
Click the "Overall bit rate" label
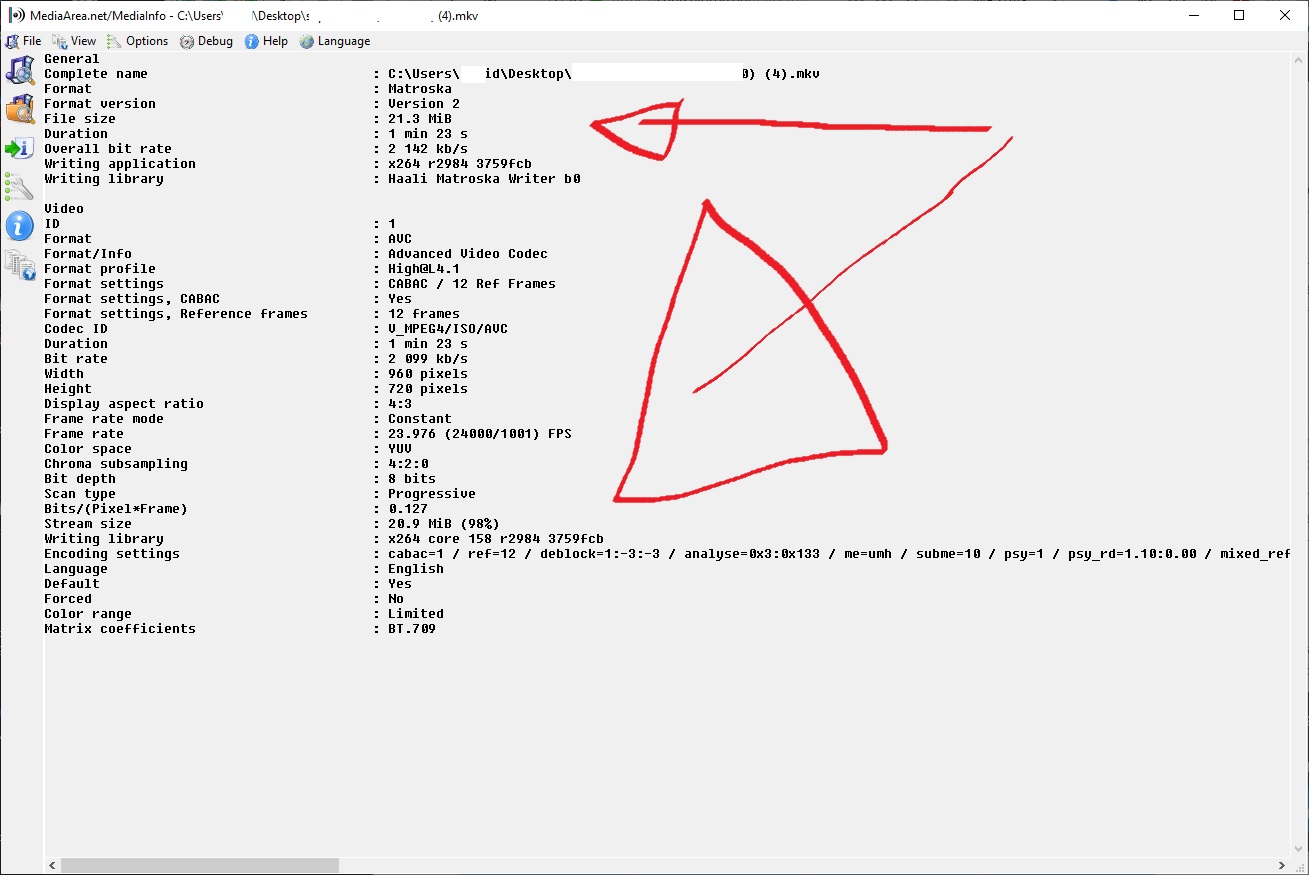pyautogui.click(x=108, y=149)
